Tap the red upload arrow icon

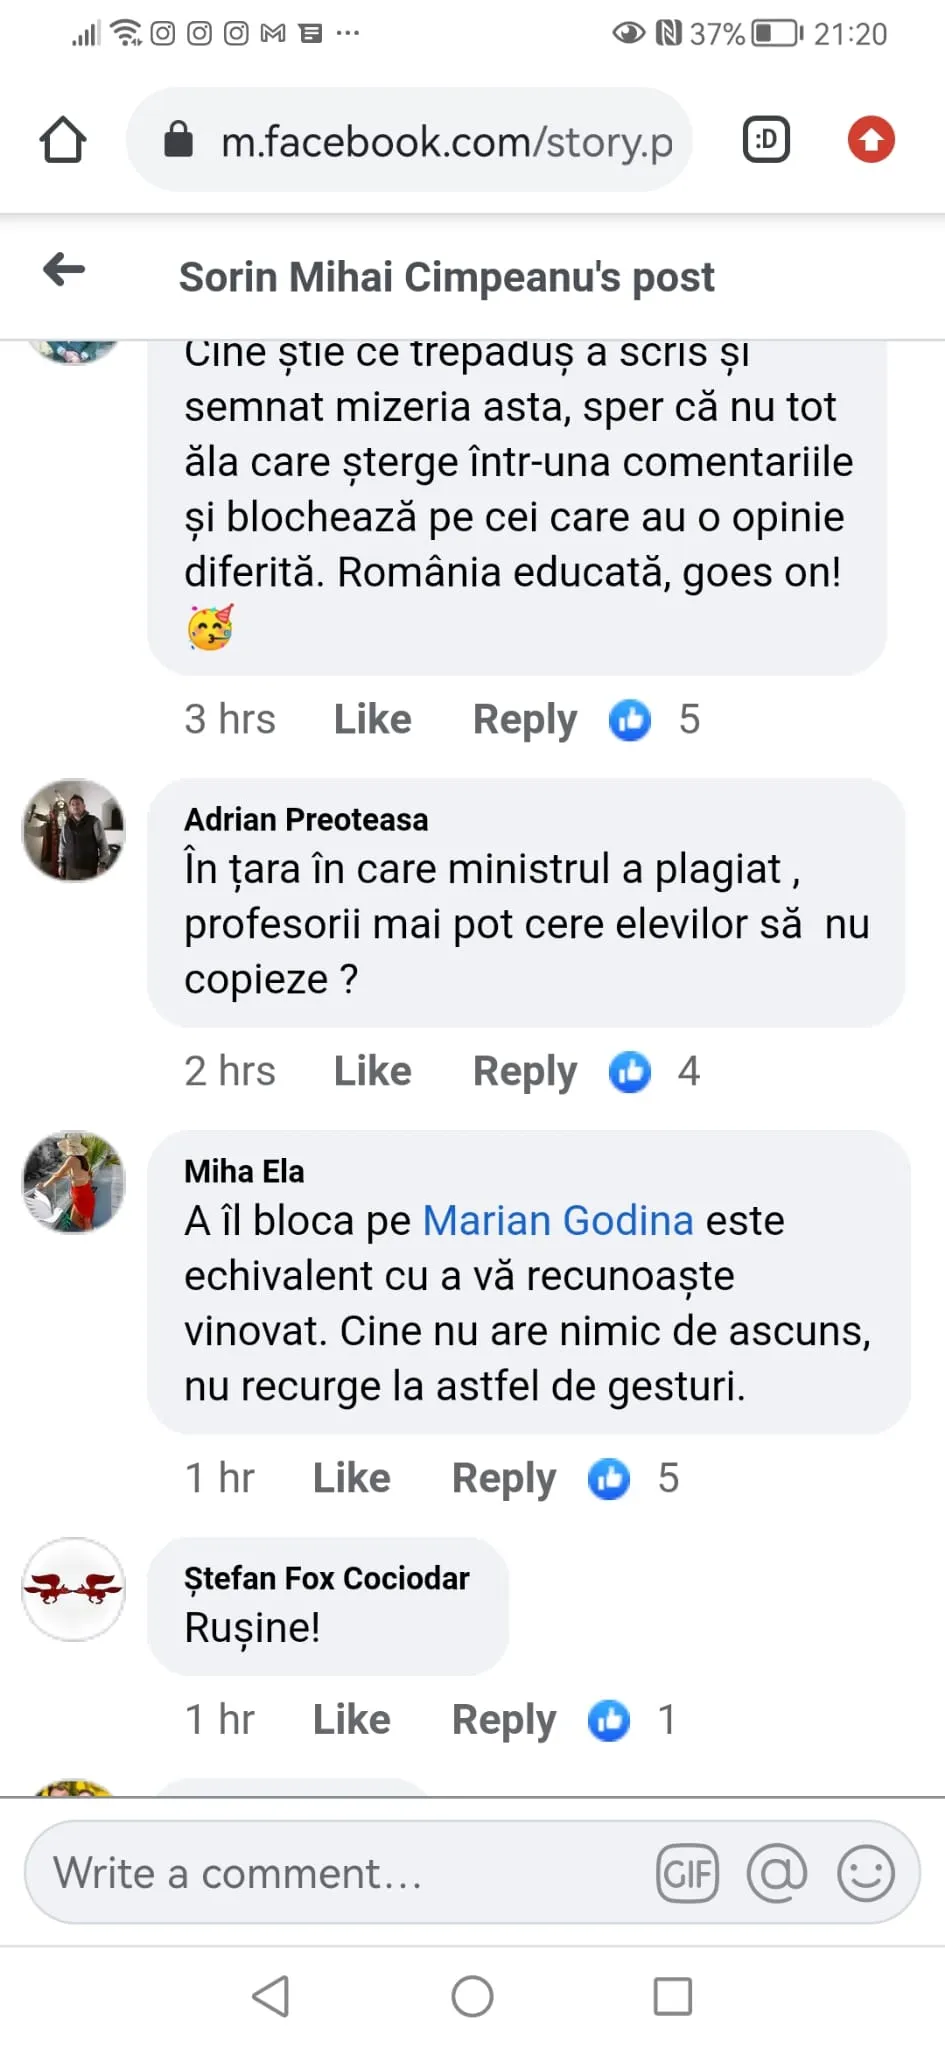871,140
